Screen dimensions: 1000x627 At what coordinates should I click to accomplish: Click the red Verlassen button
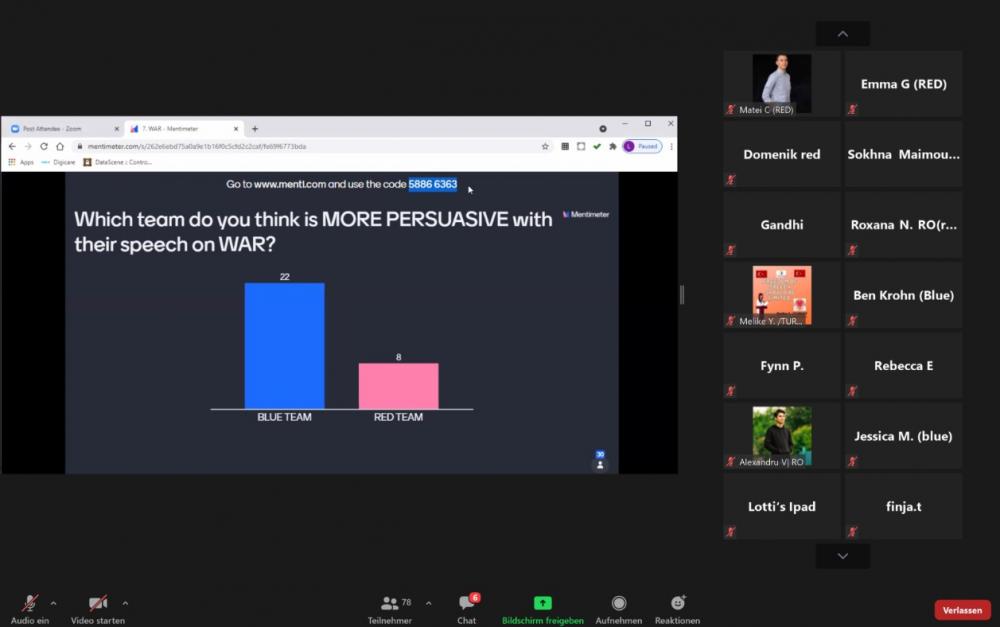[x=962, y=610]
